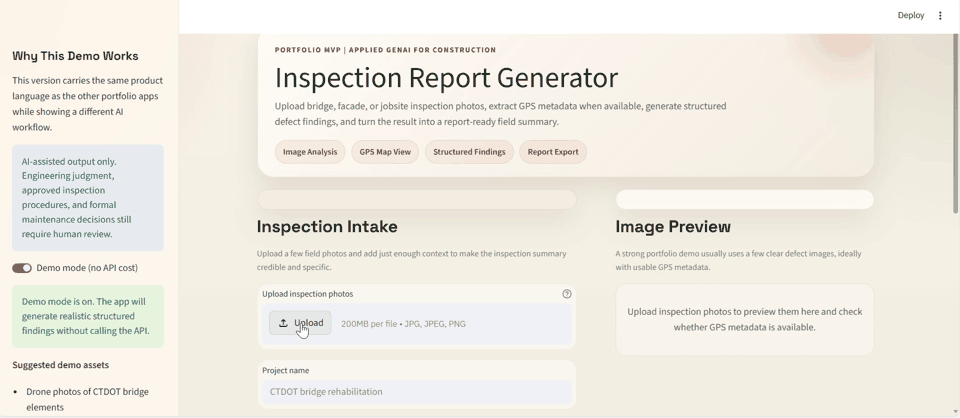Viewport: 960px width, 418px height.
Task: Click the image preview placeholder box
Action: click(744, 319)
